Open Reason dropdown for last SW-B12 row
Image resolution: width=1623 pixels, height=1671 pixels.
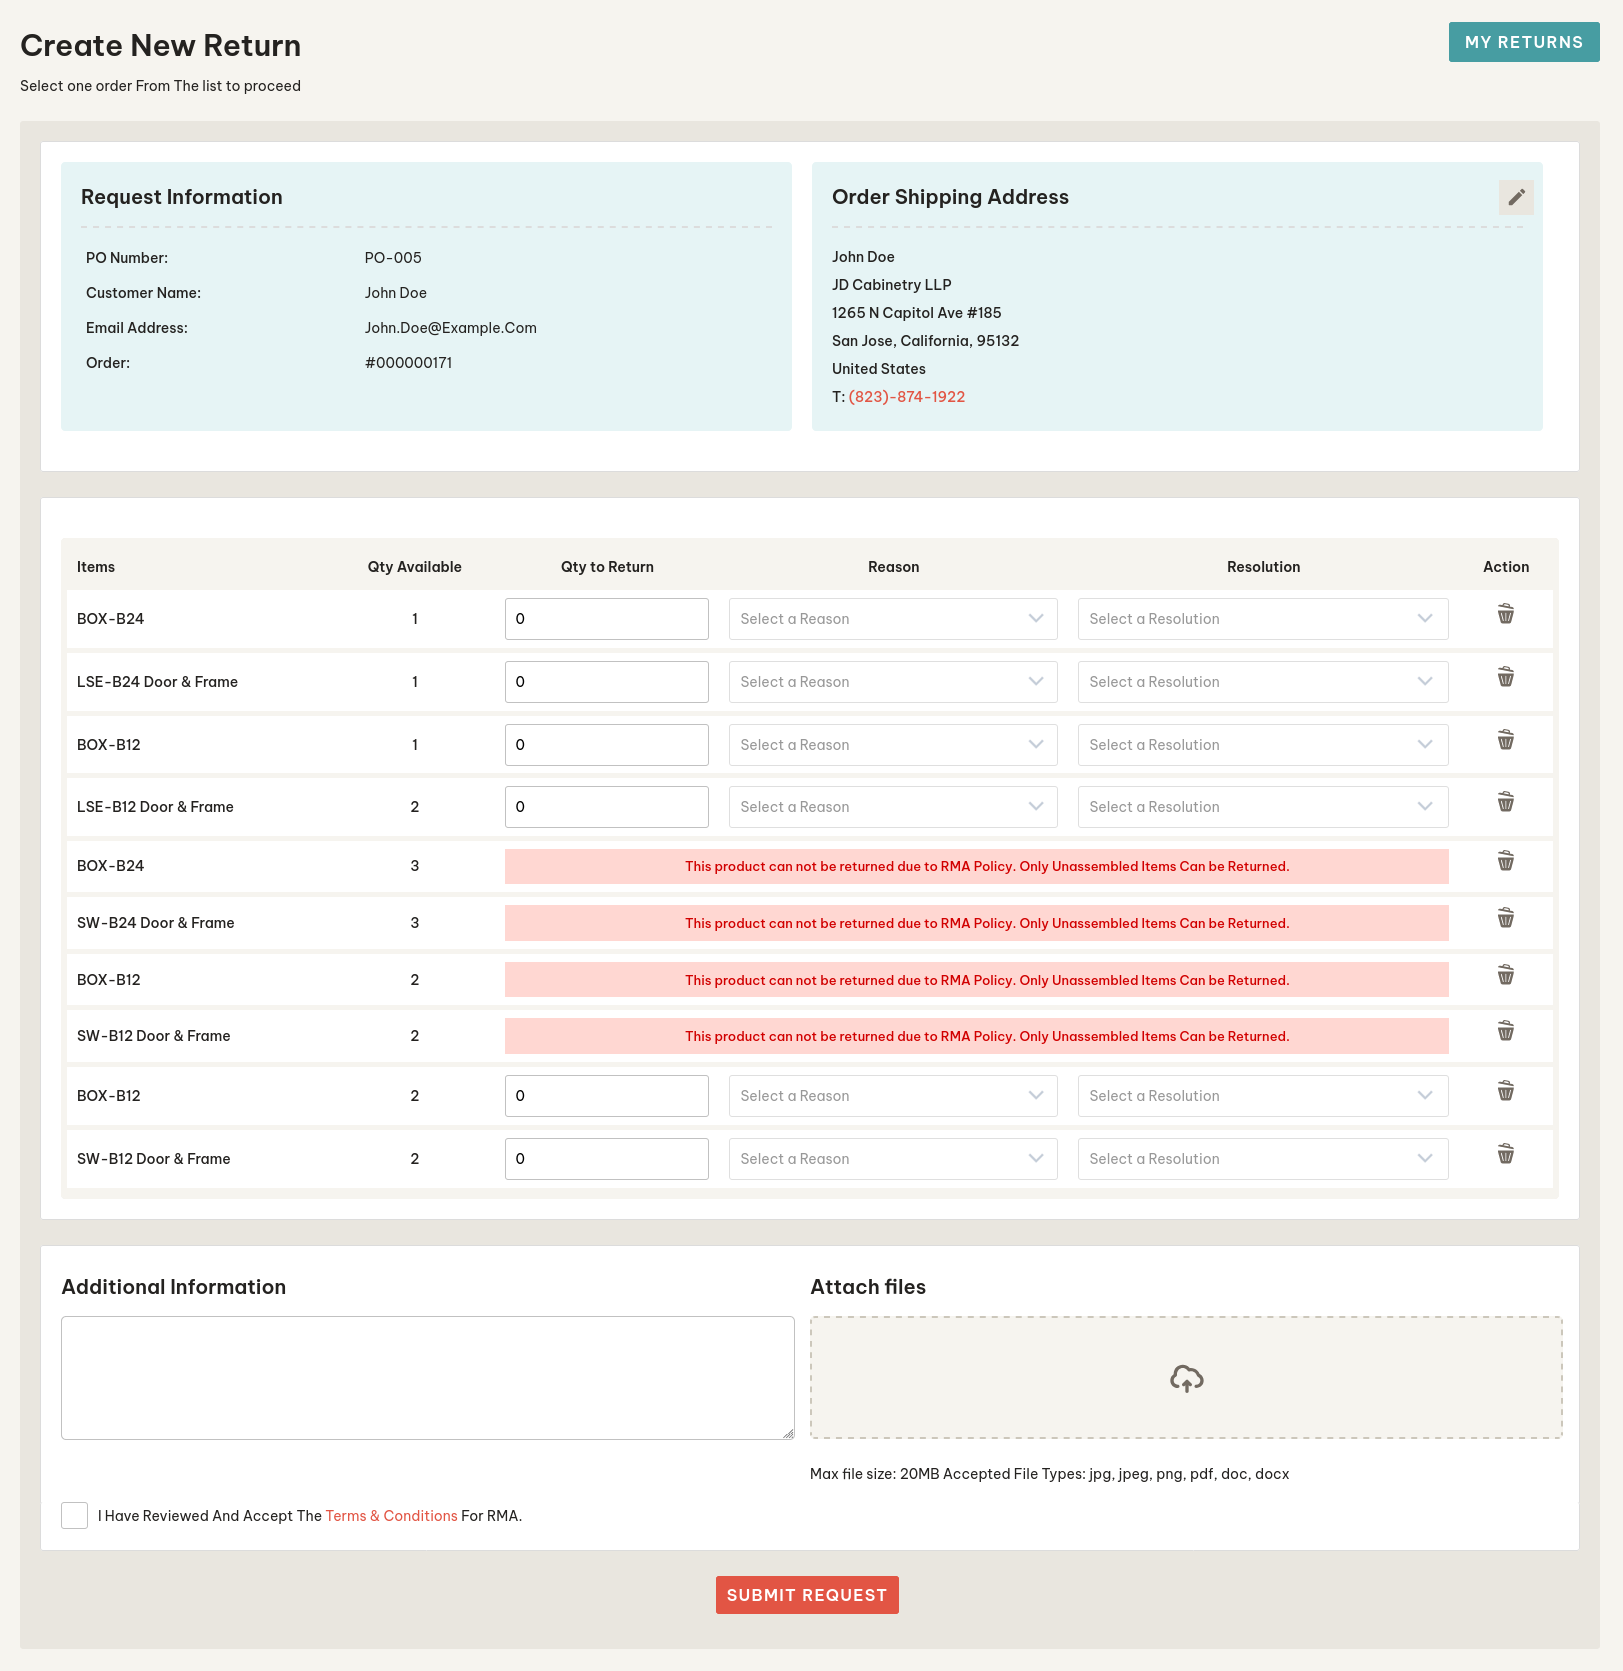pyautogui.click(x=892, y=1159)
